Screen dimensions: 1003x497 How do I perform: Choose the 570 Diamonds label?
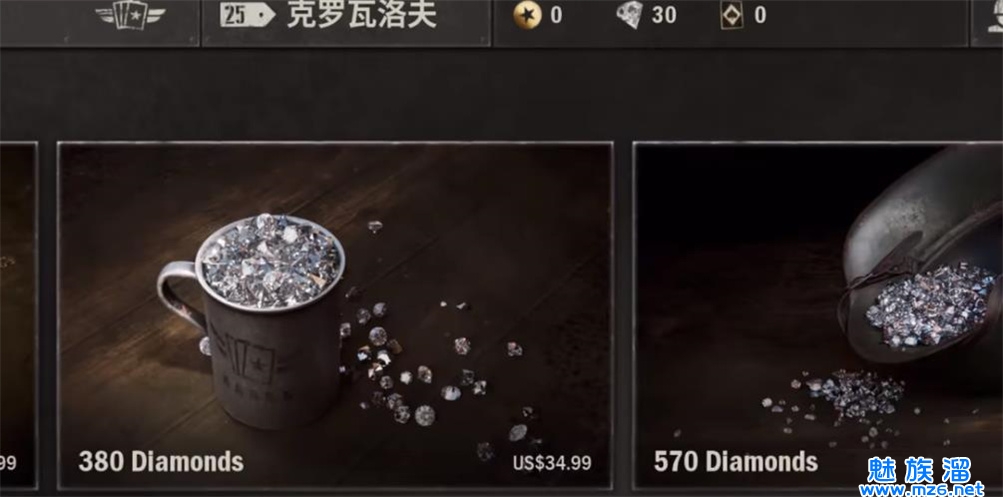(736, 461)
